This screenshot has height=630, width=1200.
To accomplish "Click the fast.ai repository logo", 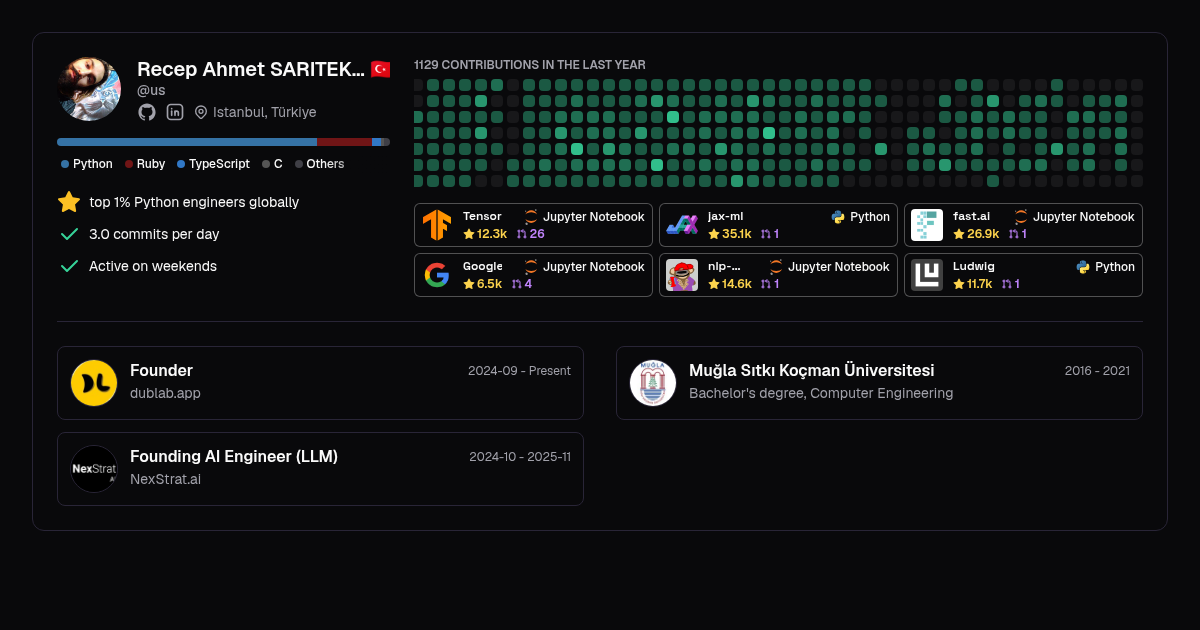I will click(927, 225).
